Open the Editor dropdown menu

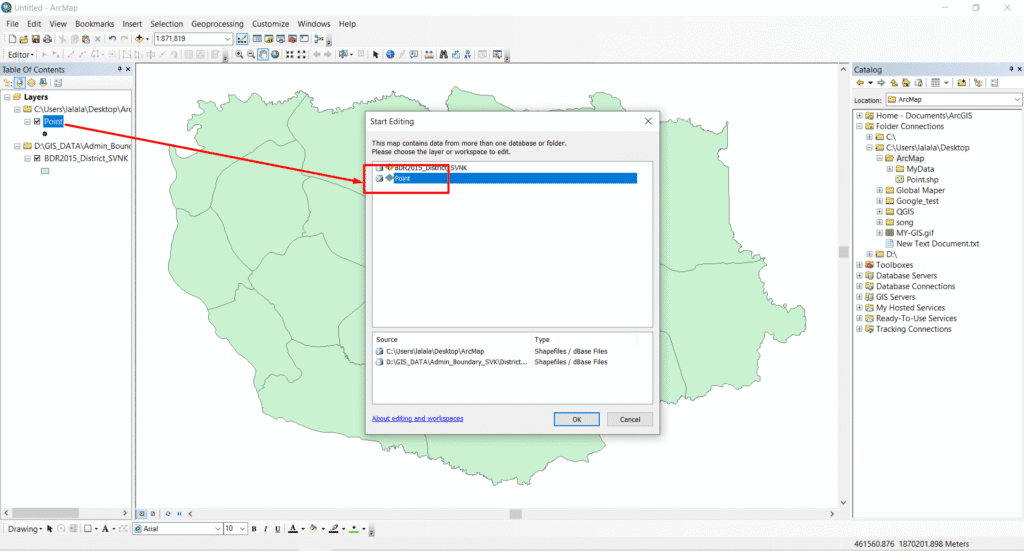point(21,55)
